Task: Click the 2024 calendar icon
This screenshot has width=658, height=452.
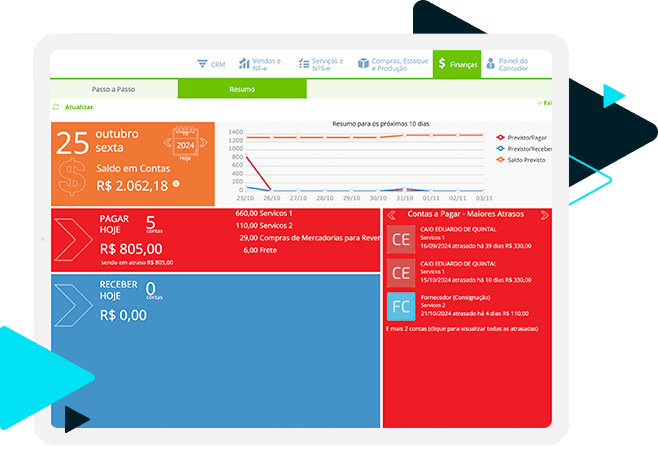Action: coord(184,143)
